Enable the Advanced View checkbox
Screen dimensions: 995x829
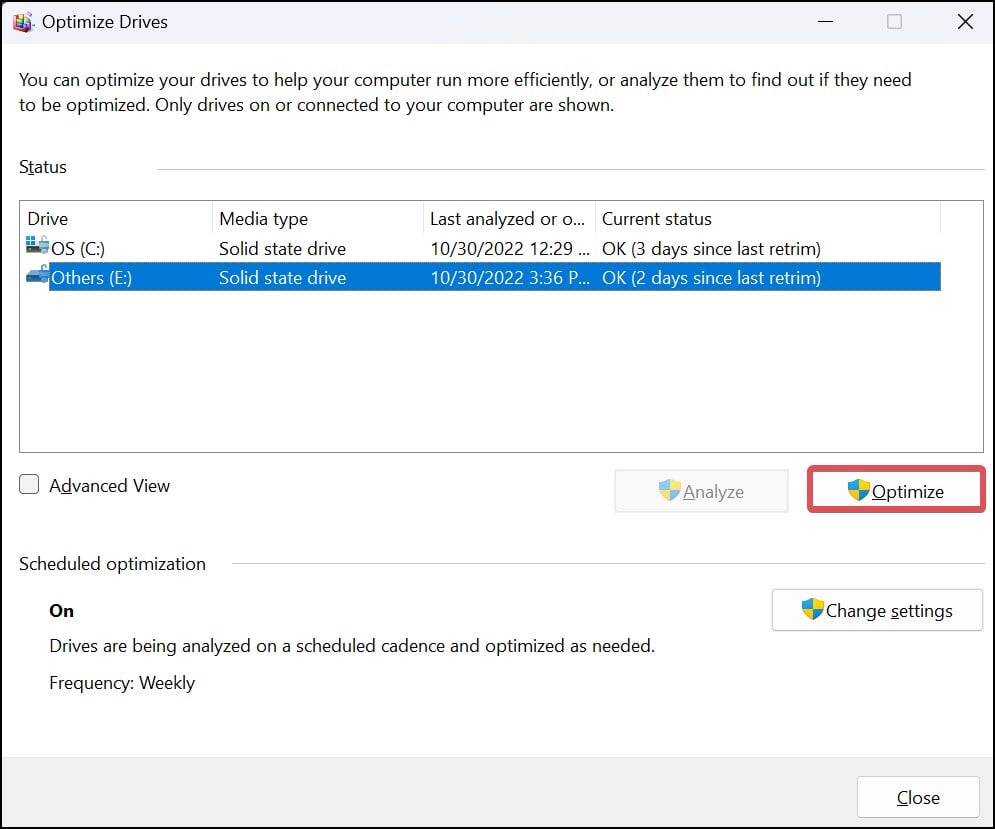coord(30,486)
